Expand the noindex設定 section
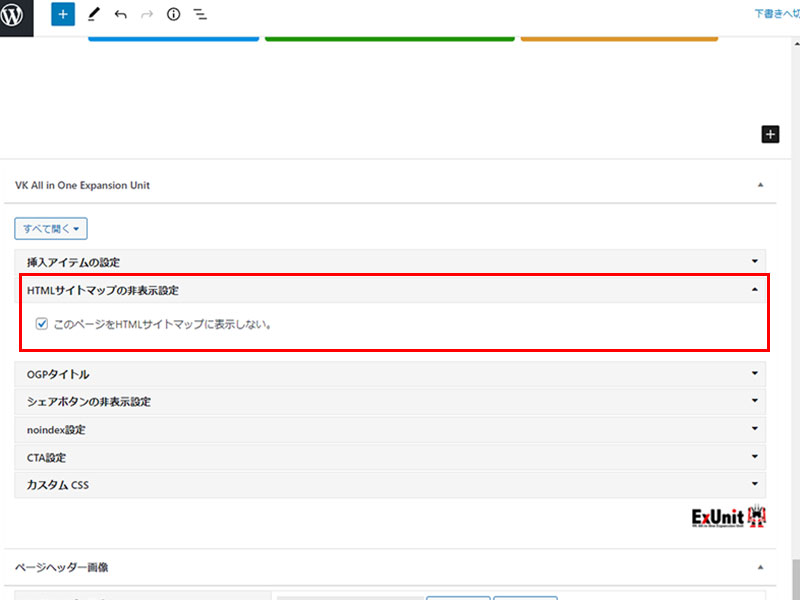 coord(390,430)
